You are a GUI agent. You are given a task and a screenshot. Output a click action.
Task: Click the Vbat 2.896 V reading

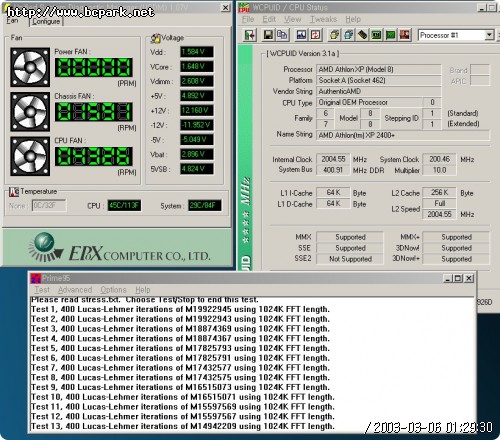coord(197,154)
